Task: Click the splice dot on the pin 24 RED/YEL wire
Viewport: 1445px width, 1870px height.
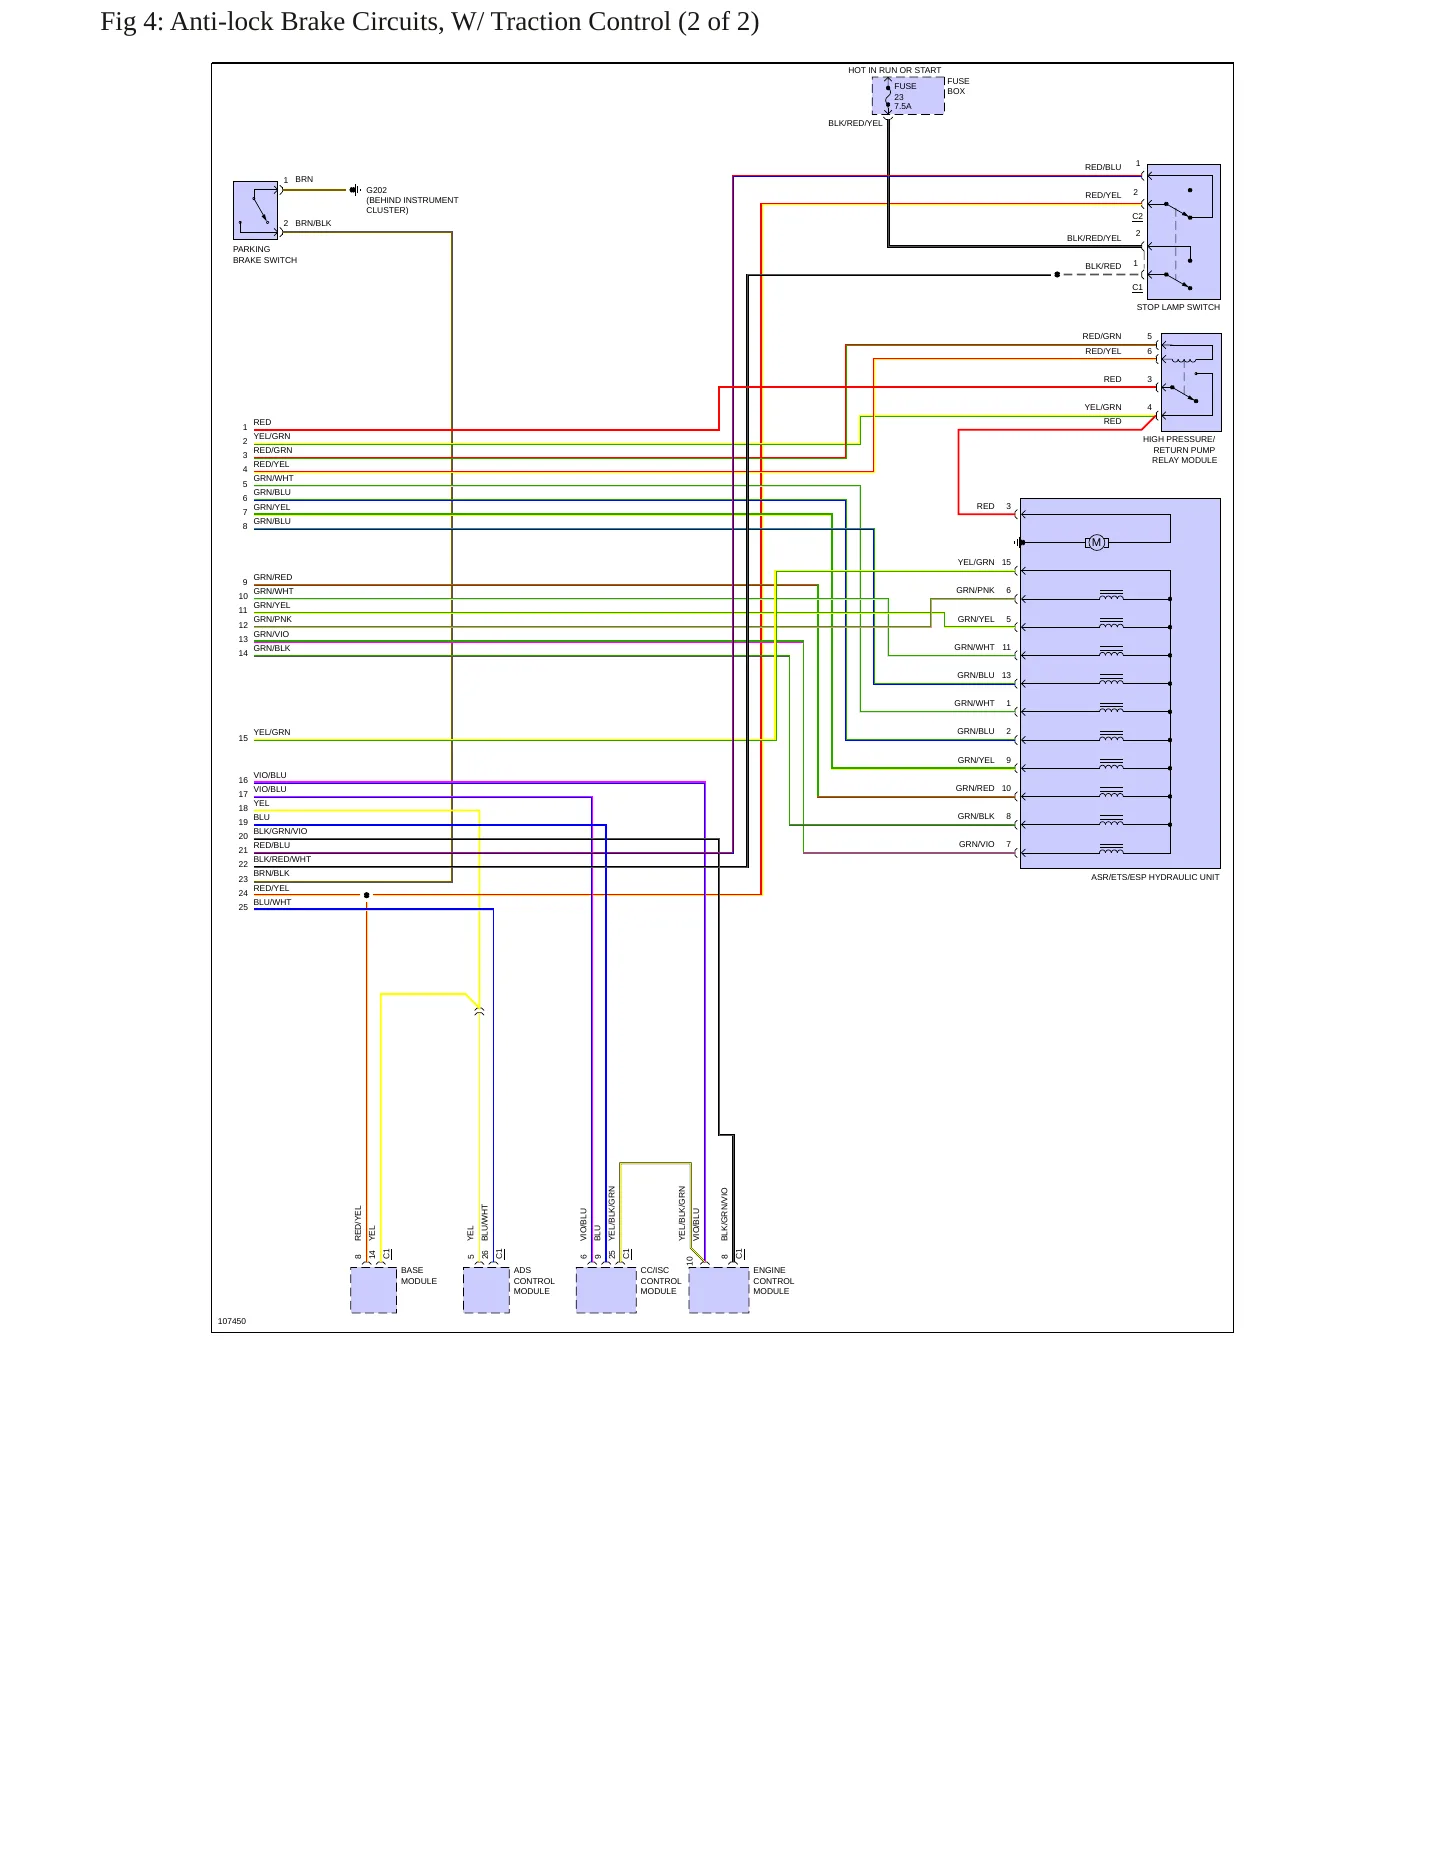Action: pos(366,895)
